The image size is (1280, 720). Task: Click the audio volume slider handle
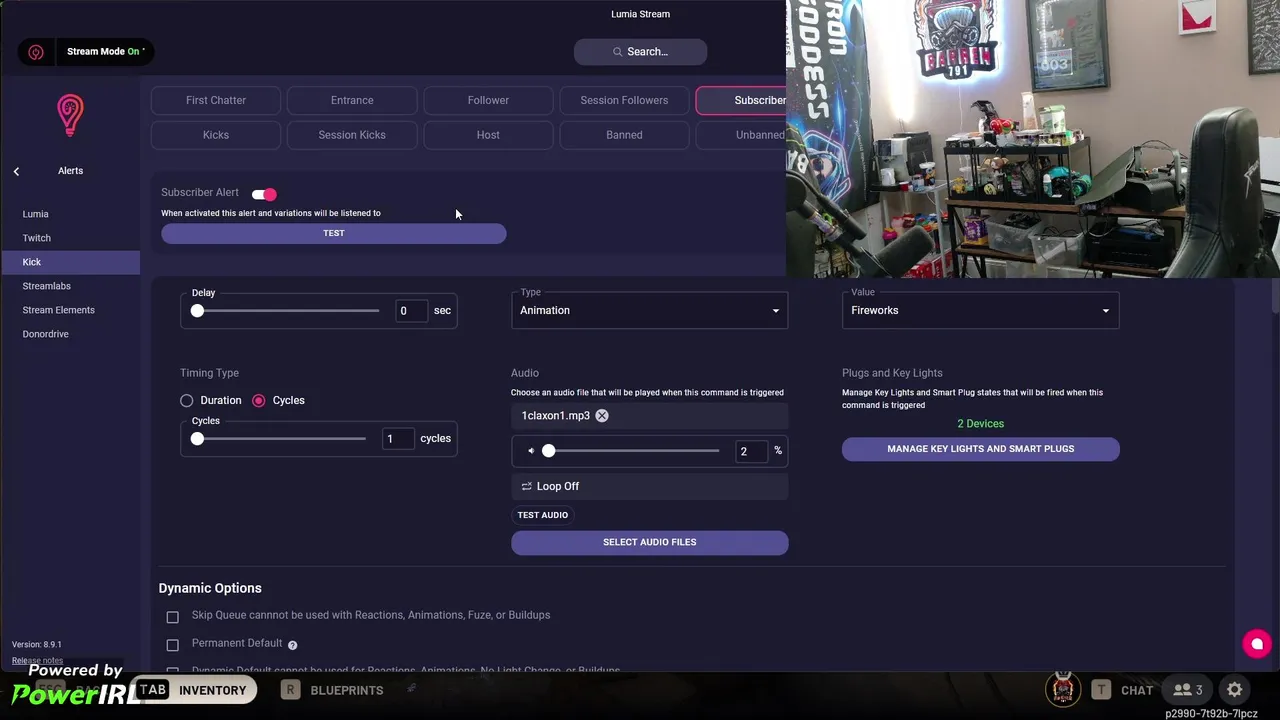coord(548,451)
